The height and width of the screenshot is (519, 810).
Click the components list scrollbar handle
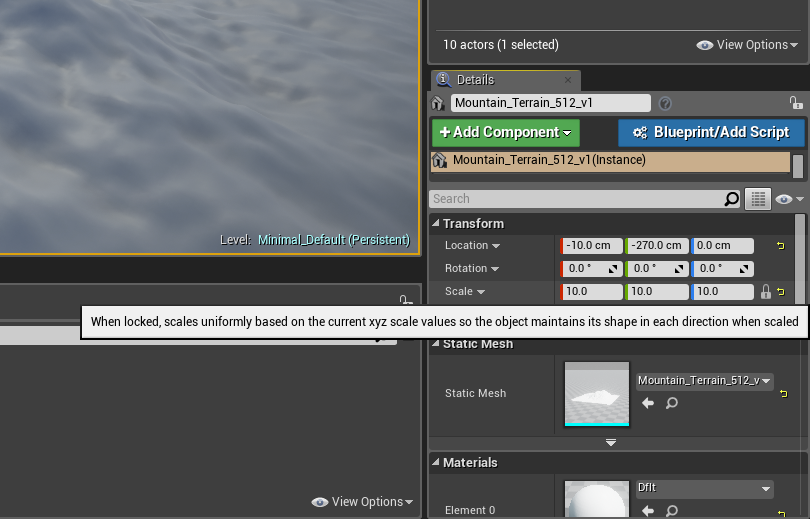(798, 166)
